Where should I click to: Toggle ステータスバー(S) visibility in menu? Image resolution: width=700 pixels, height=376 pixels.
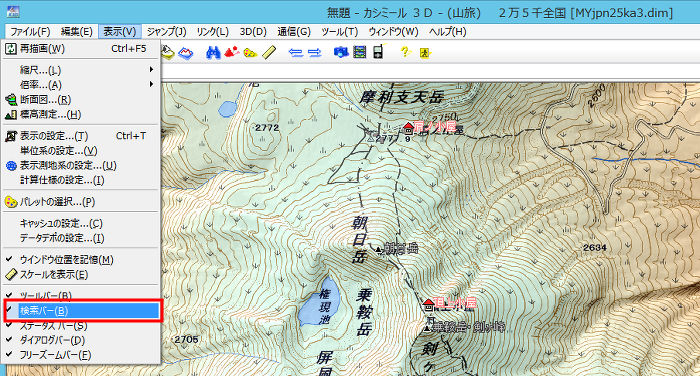pyautogui.click(x=82, y=326)
